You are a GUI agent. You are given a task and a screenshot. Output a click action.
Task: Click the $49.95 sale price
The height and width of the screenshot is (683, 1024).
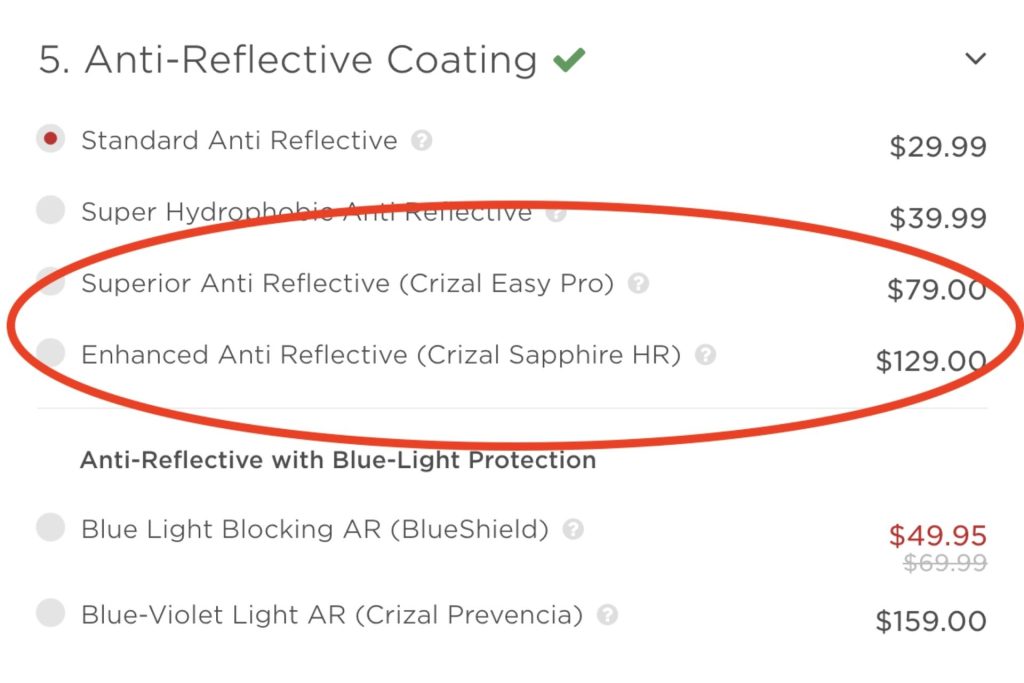coord(938,536)
